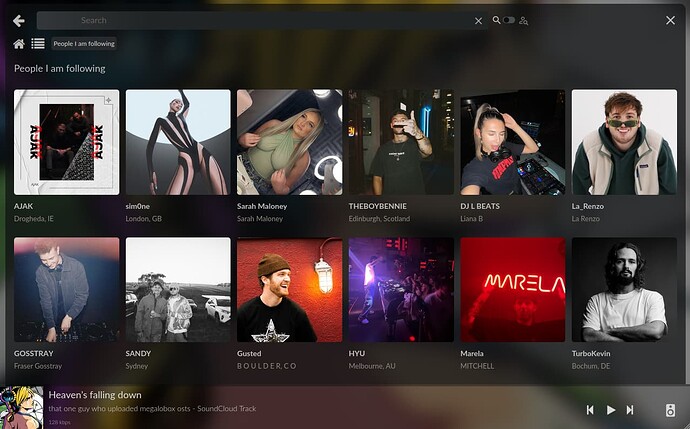690x429 pixels.
Task: Click the 'HYU' name label
Action: (357, 353)
